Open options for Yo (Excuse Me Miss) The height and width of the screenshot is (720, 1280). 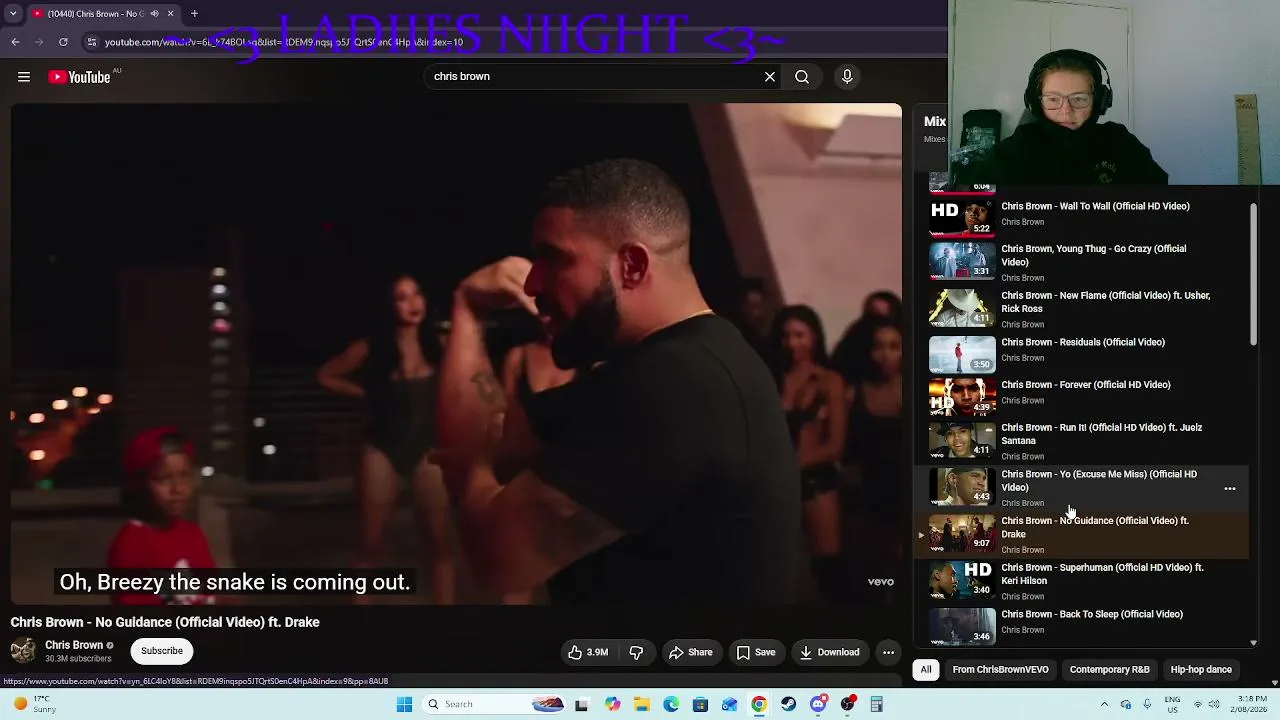pyautogui.click(x=1230, y=489)
